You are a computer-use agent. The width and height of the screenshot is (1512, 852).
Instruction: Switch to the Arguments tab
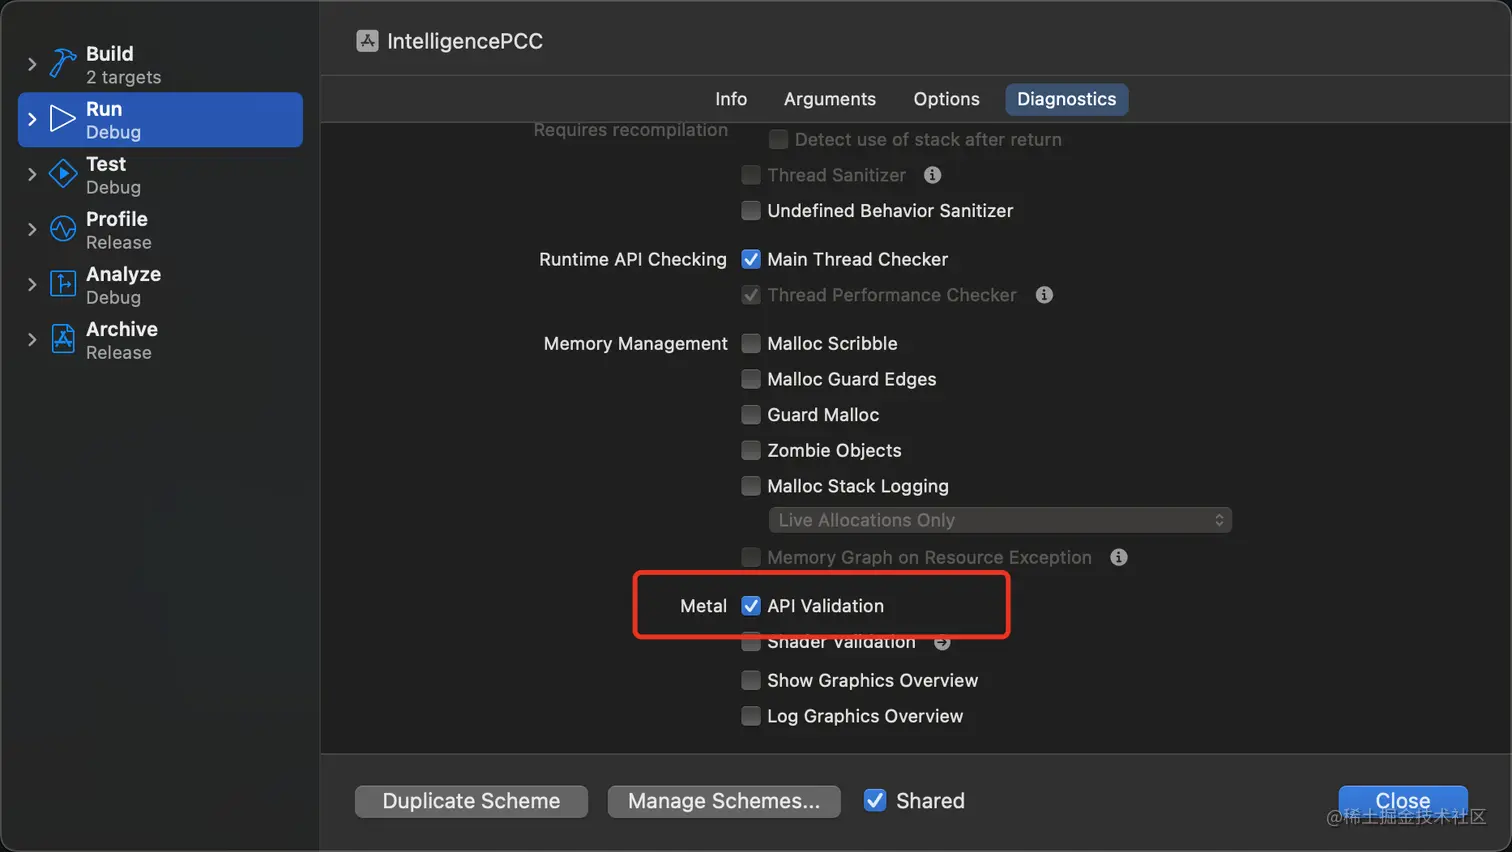click(830, 99)
